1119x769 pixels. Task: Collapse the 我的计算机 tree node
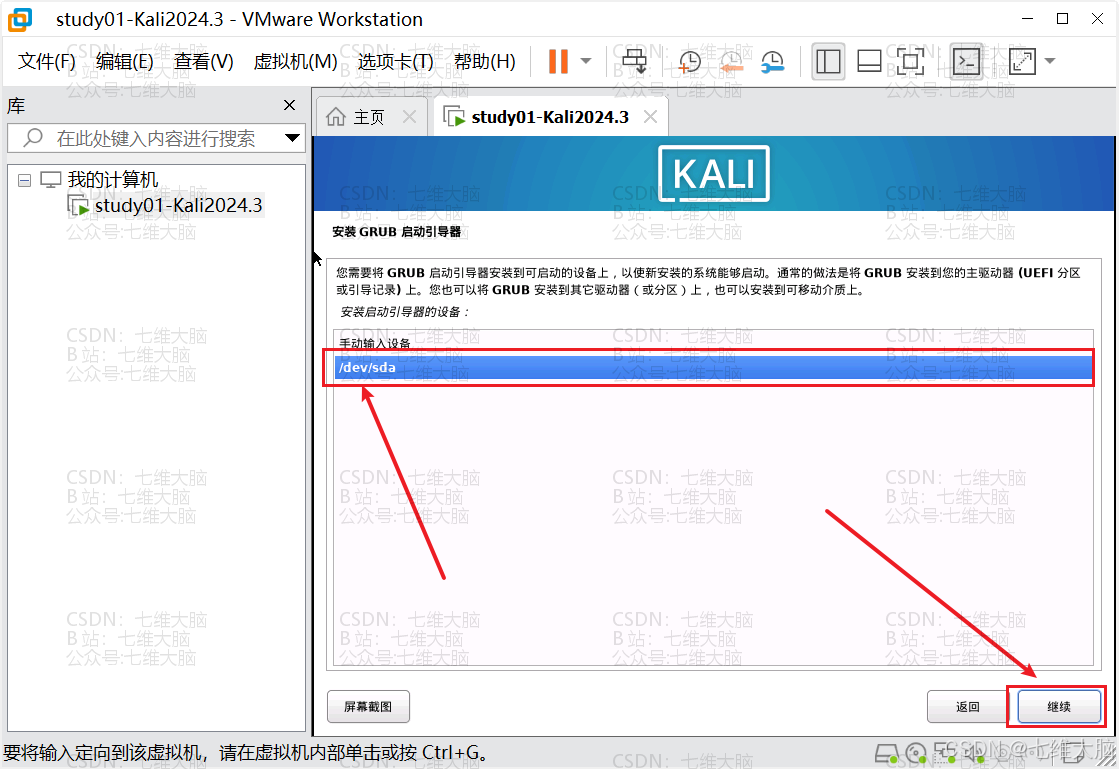click(x=24, y=180)
